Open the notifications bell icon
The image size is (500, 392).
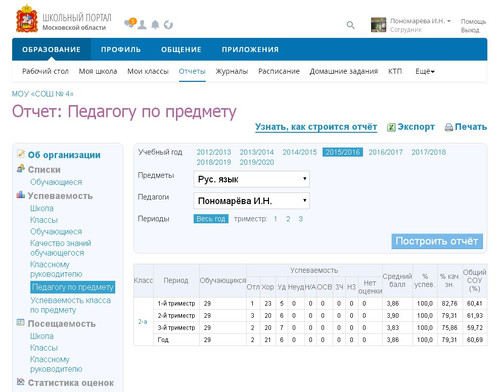pyautogui.click(x=155, y=25)
